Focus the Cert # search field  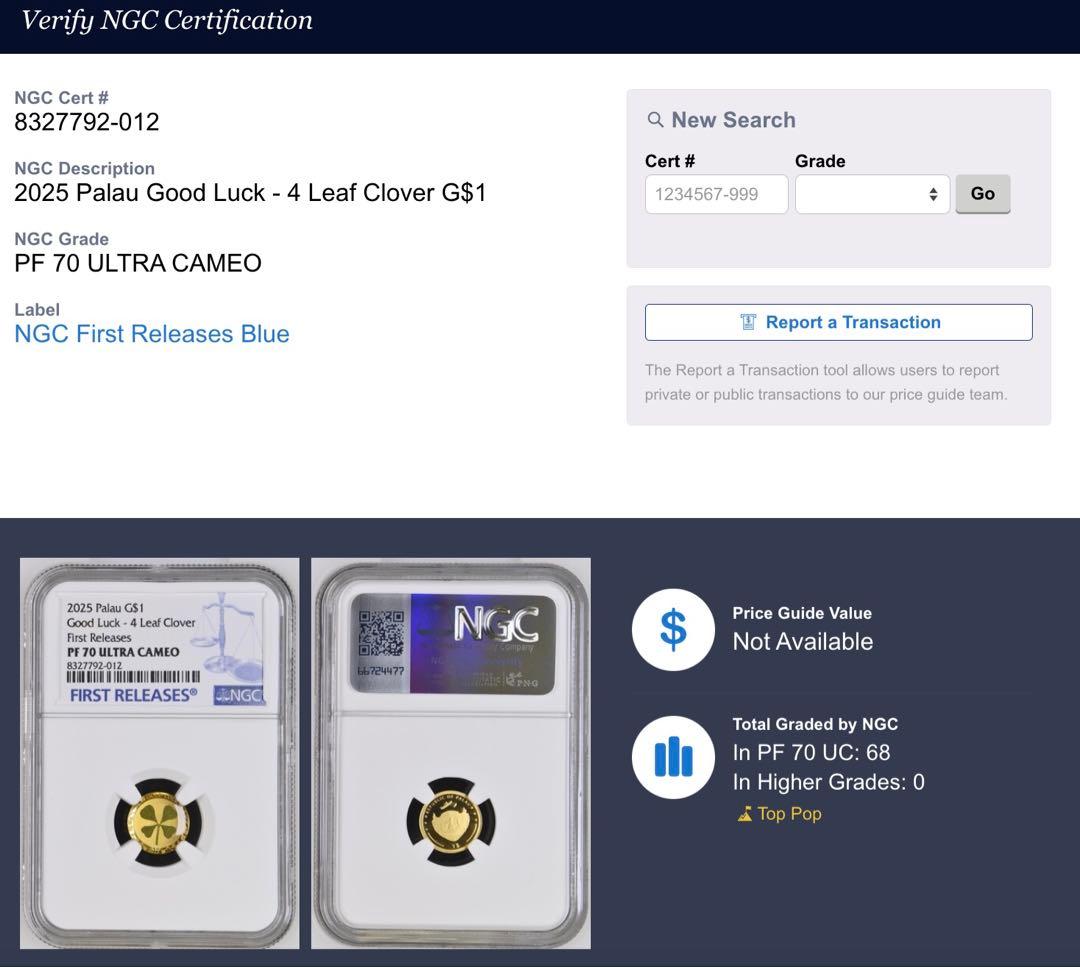[x=716, y=194]
